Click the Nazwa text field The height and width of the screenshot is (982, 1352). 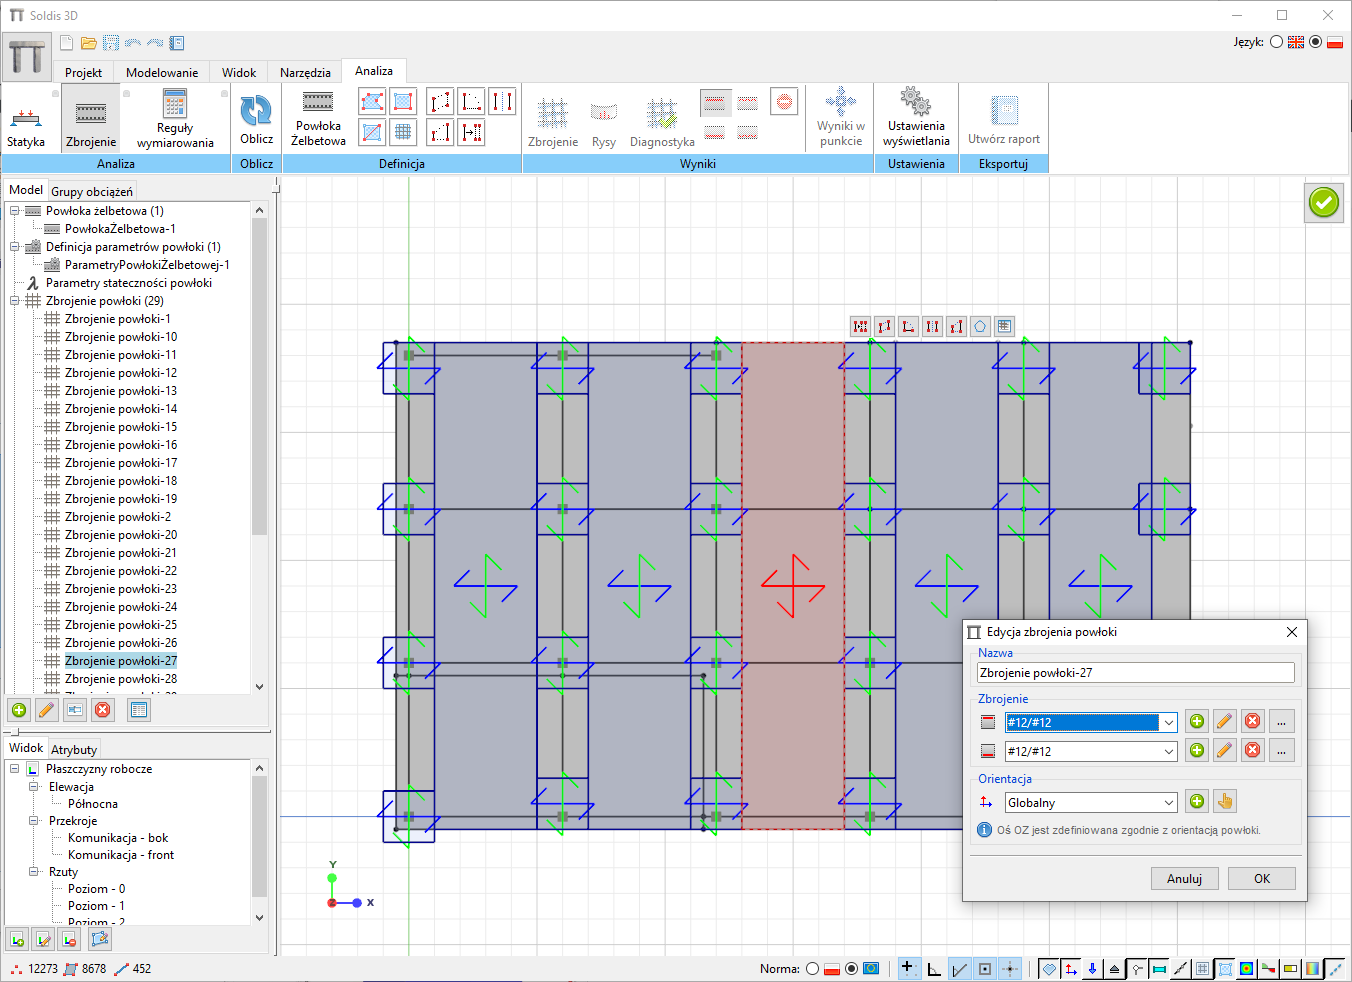(1135, 673)
